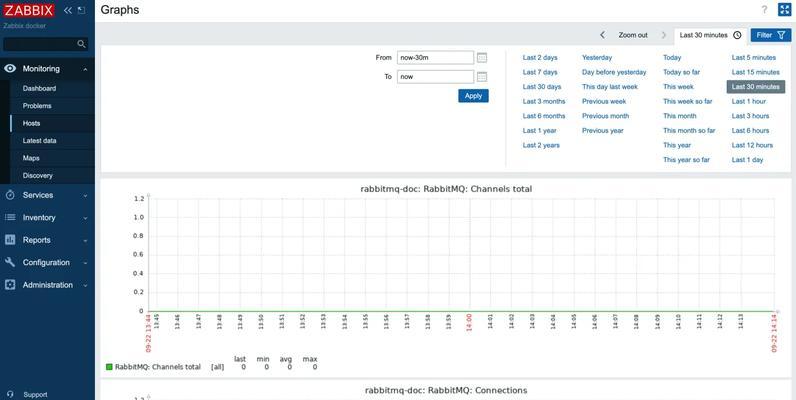Click the Apply button
This screenshot has width=796, height=400.
point(473,96)
